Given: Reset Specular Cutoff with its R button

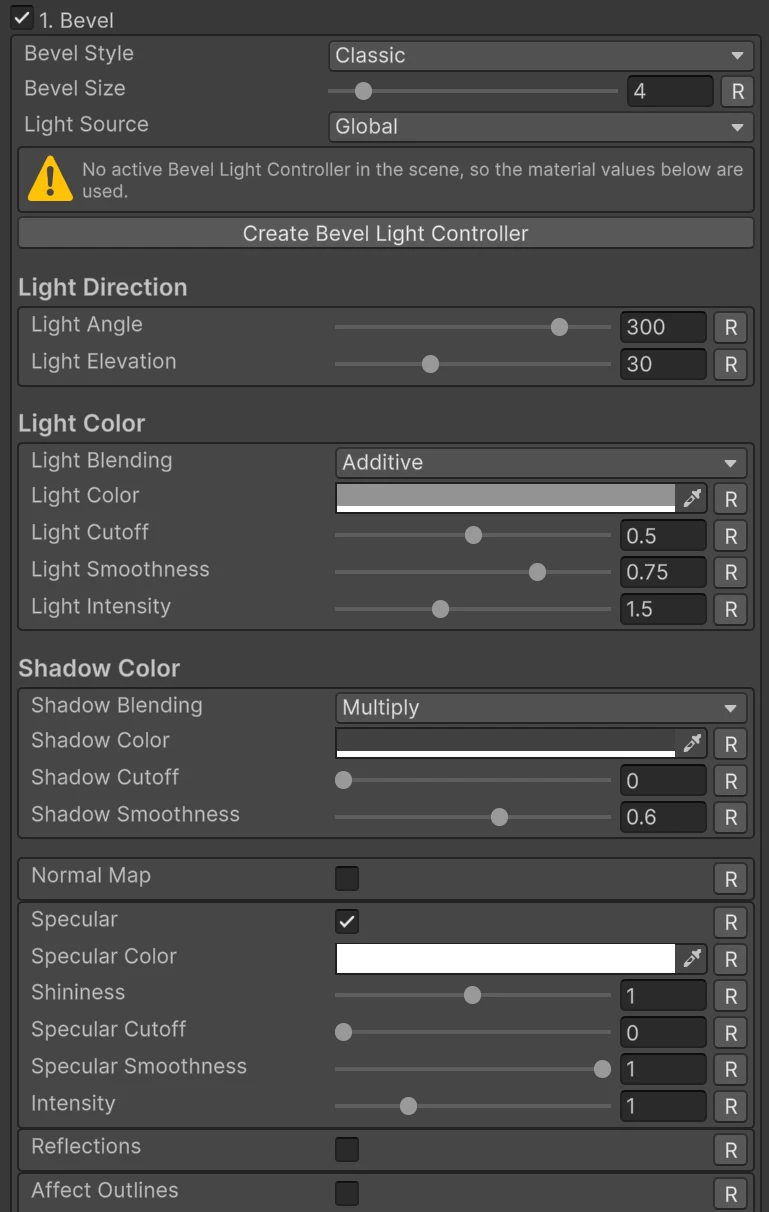Looking at the screenshot, I should pyautogui.click(x=731, y=1034).
